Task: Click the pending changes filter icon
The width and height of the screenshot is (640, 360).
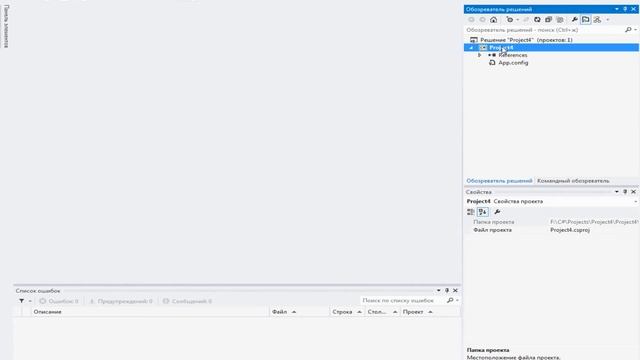Action: pyautogui.click(x=509, y=20)
